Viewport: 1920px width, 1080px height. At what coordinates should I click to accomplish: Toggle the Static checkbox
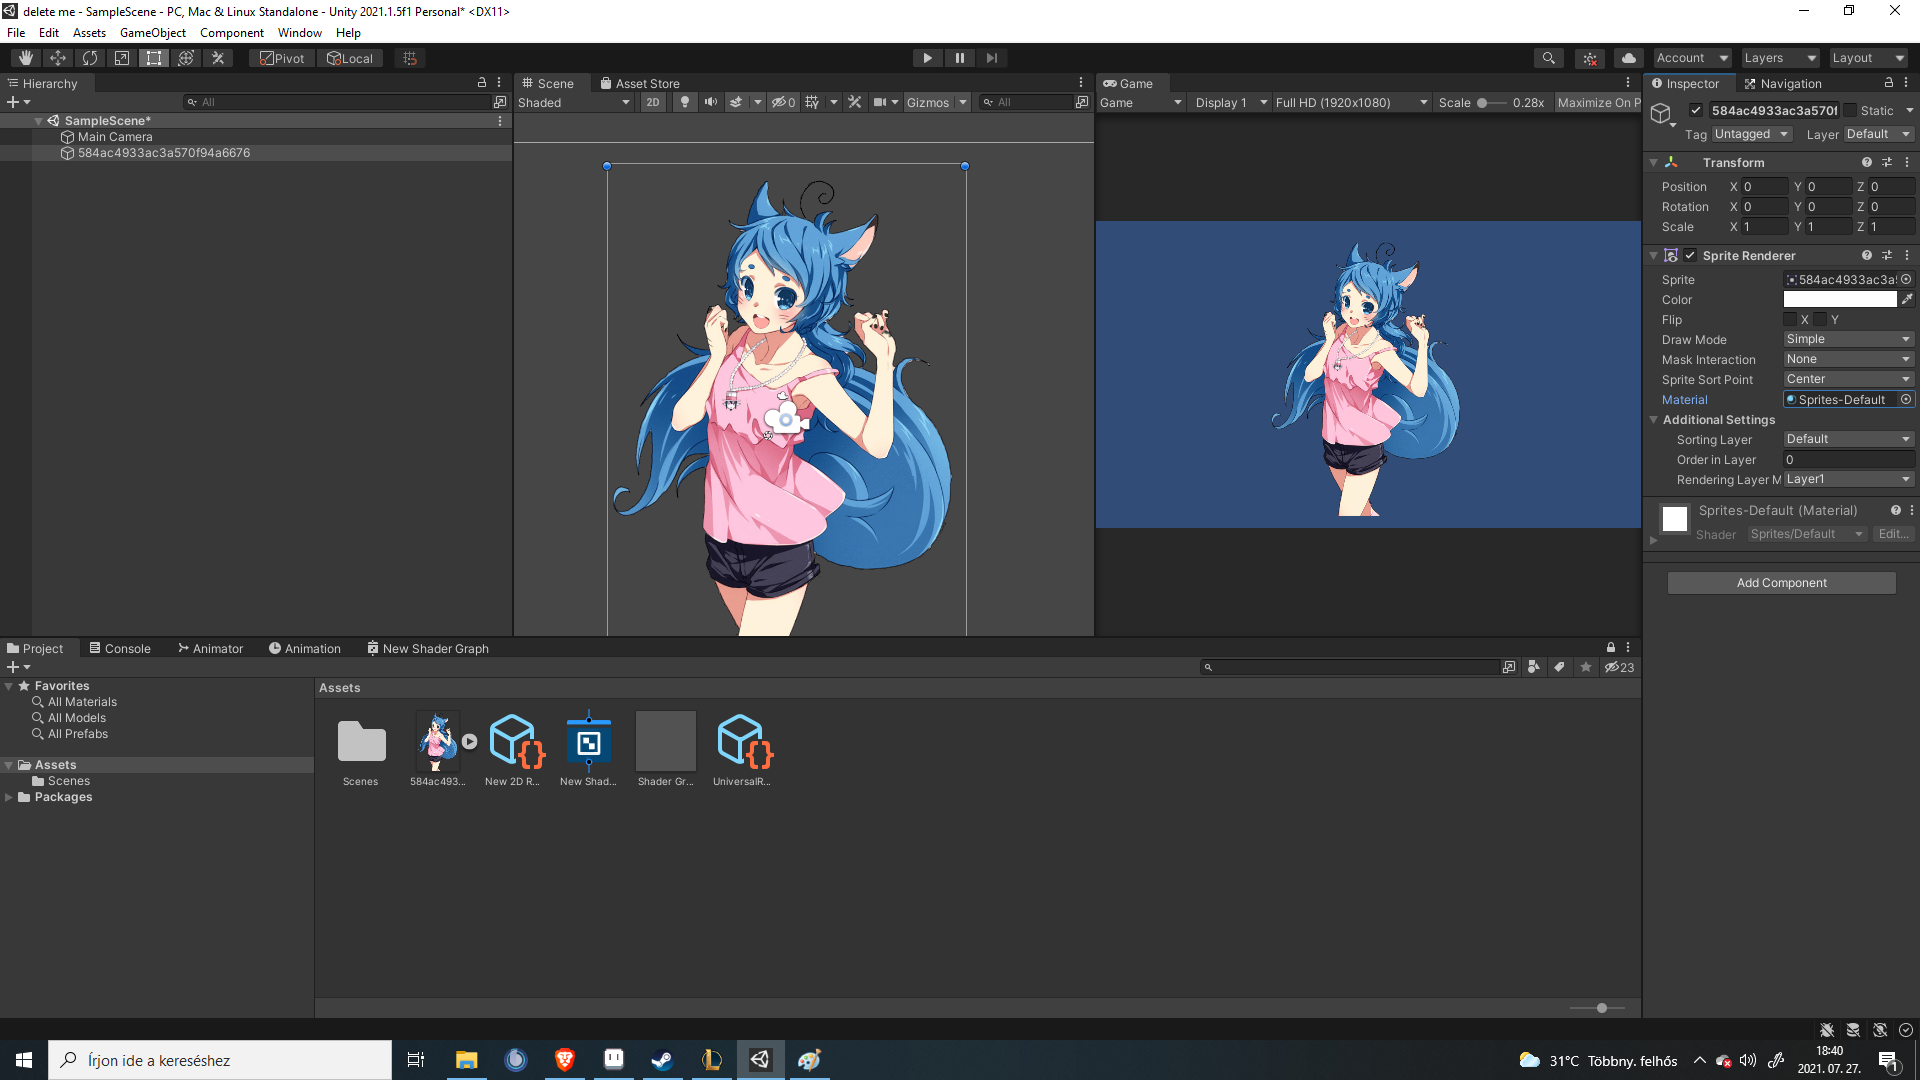point(1850,110)
